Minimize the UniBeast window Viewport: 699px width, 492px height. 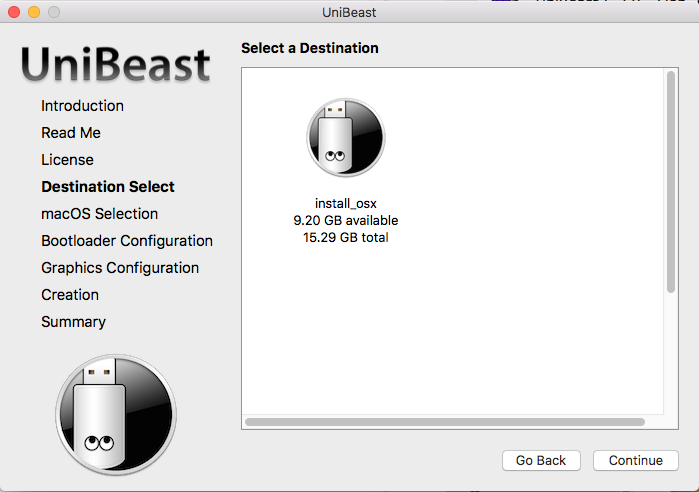pos(33,12)
